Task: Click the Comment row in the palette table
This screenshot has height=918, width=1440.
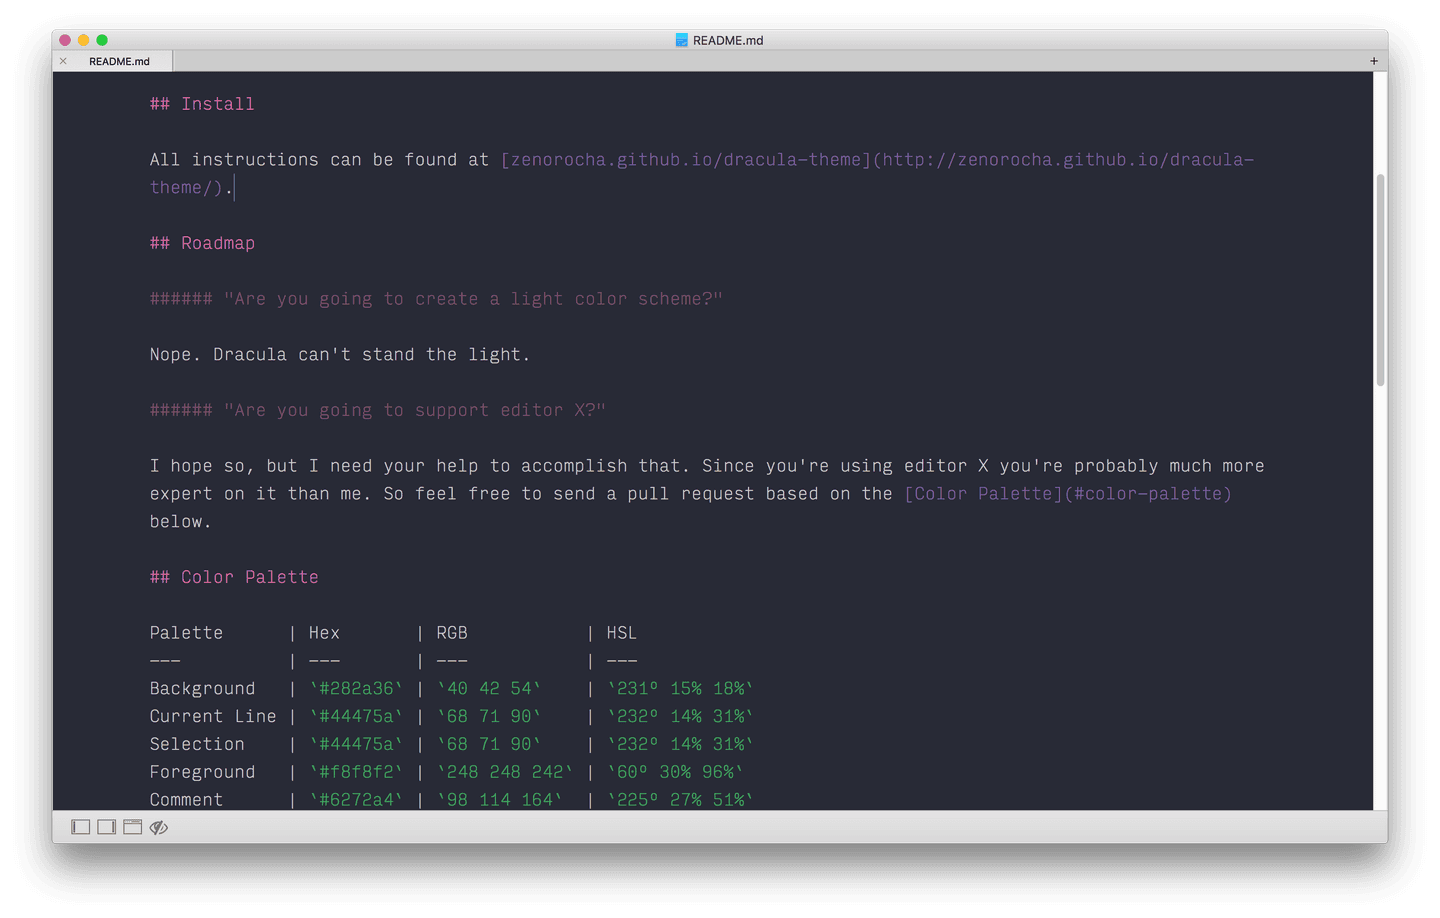Action: [x=186, y=799]
